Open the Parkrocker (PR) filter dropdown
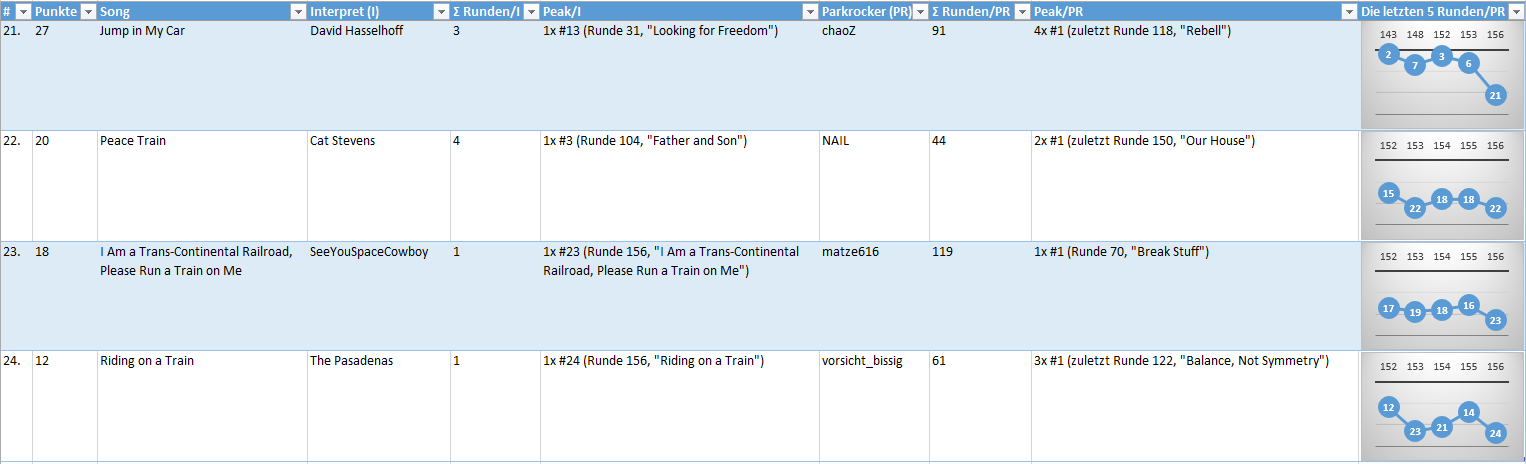The height and width of the screenshot is (464, 1526). click(x=920, y=11)
